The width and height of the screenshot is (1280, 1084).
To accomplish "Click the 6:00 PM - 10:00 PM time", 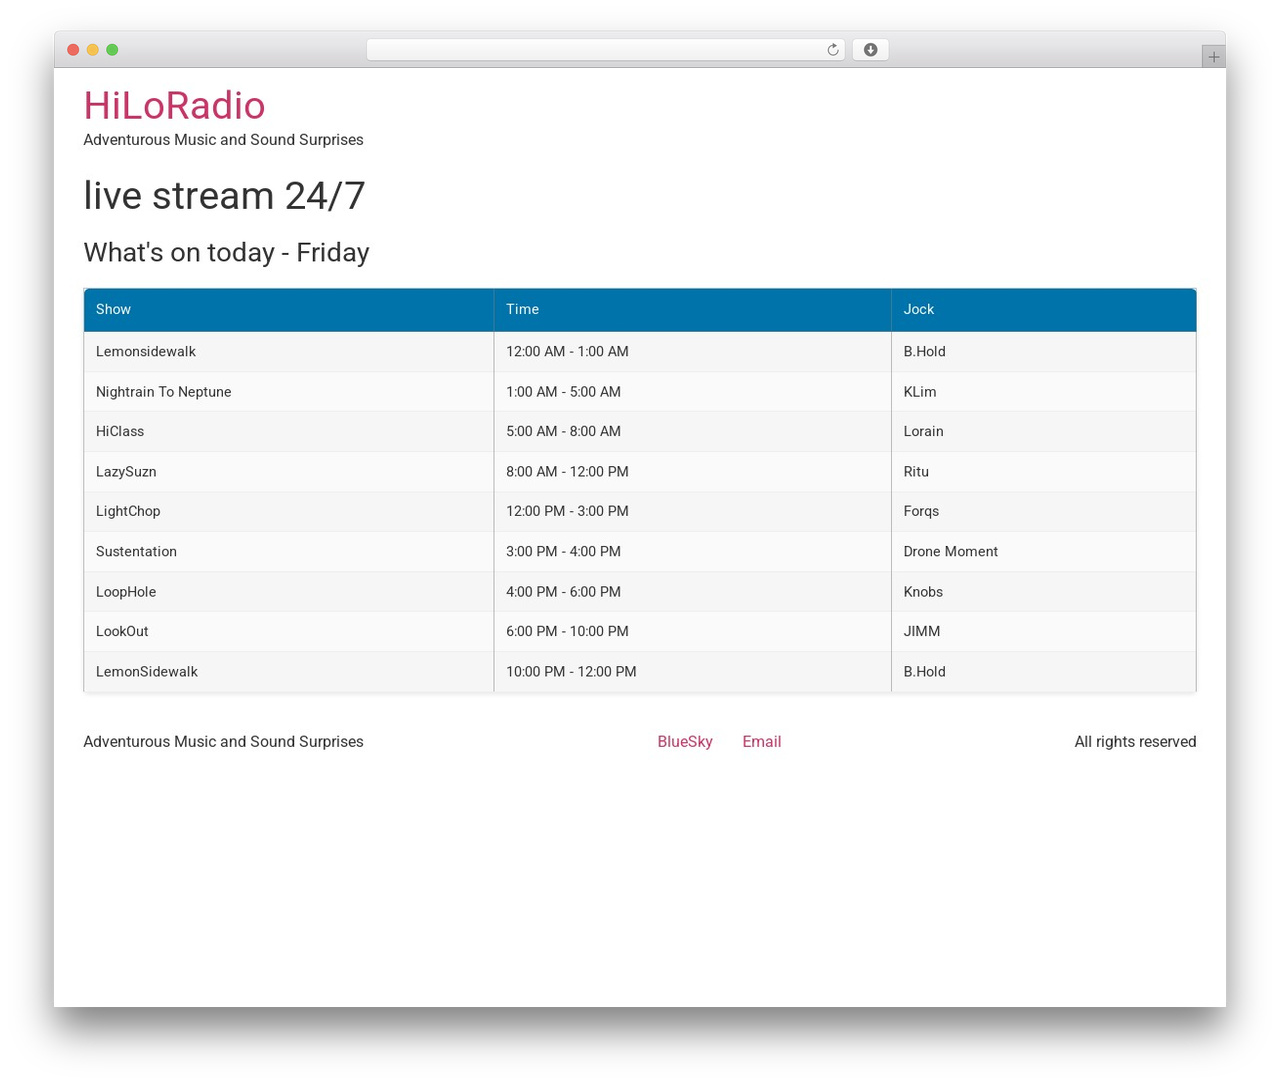I will click(567, 632).
